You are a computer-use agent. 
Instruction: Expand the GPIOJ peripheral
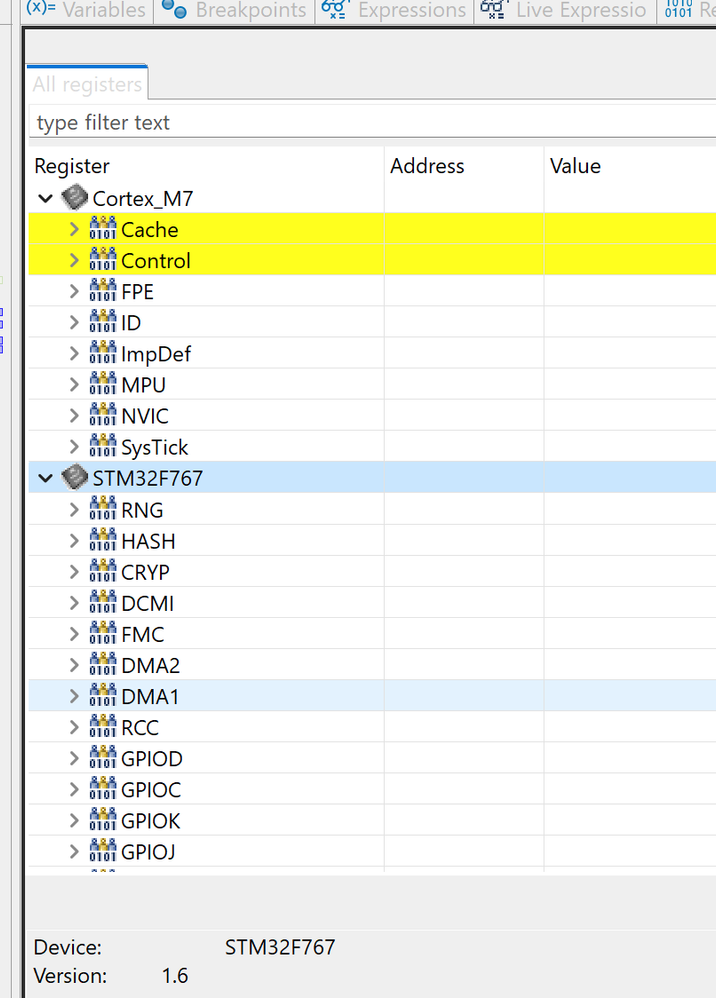[74, 852]
